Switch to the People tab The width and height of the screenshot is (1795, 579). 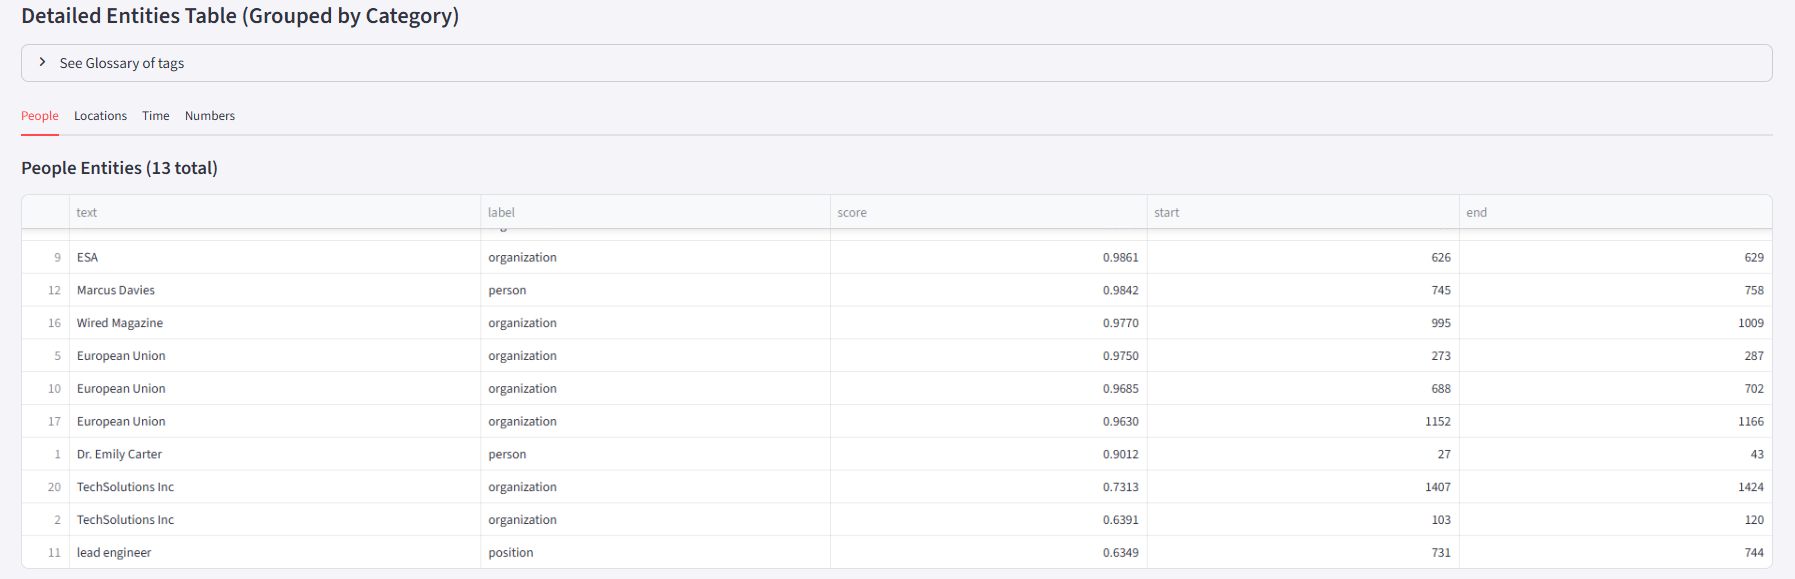[40, 116]
